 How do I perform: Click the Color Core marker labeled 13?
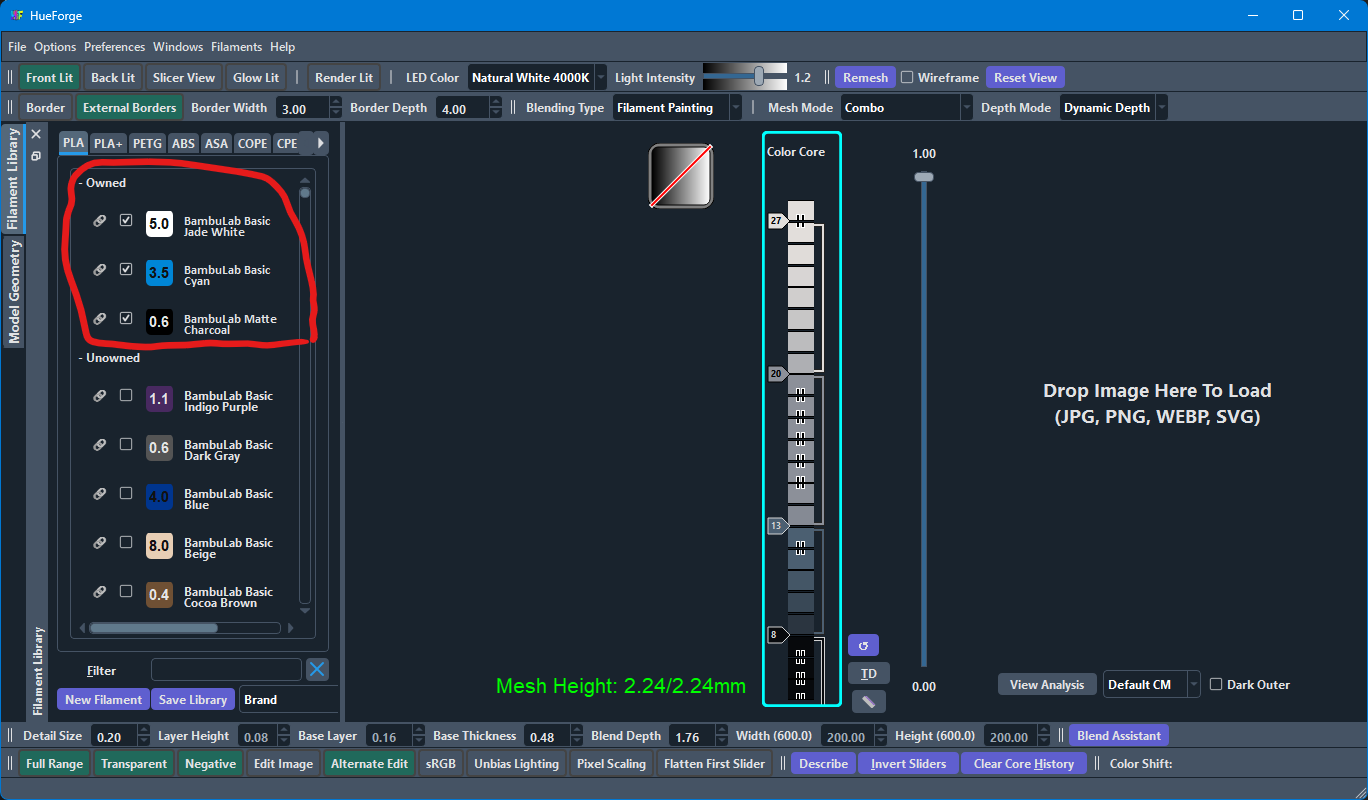tap(778, 525)
